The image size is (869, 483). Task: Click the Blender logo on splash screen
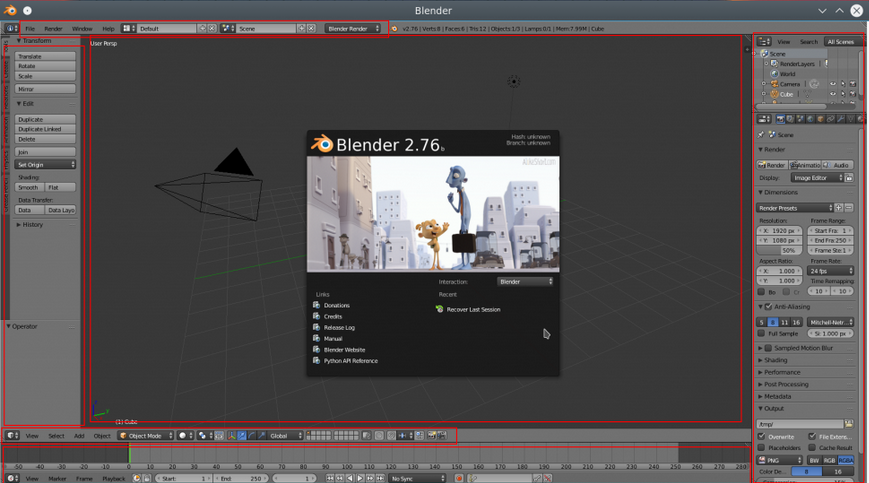coord(322,145)
